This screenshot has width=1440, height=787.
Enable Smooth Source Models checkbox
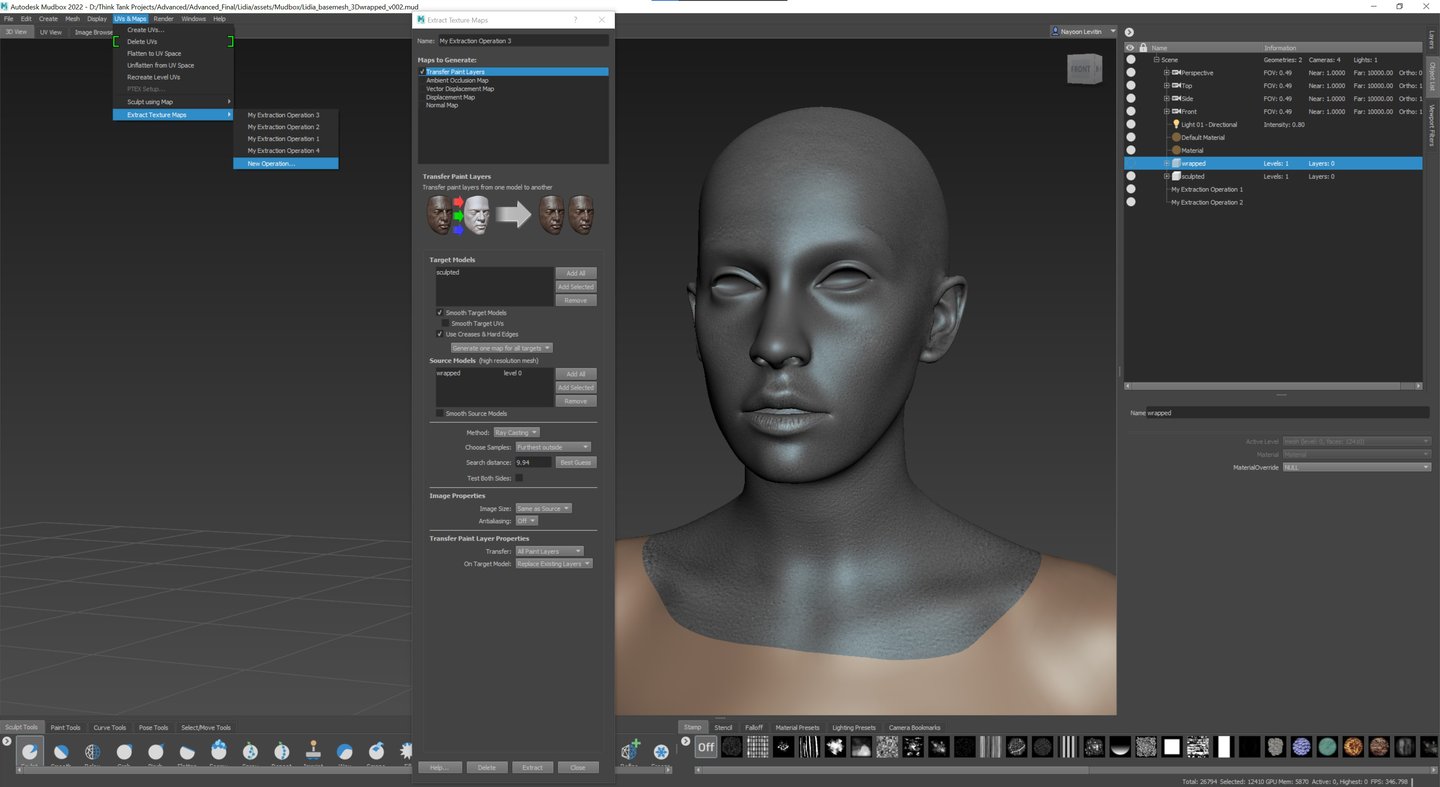(x=440, y=413)
